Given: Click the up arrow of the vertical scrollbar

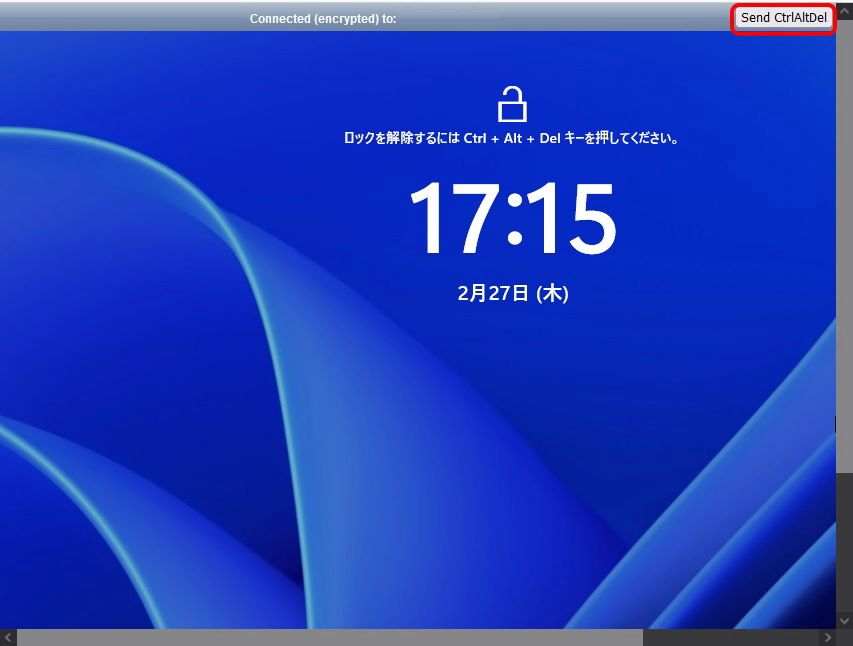Looking at the screenshot, I should pyautogui.click(x=845, y=10).
